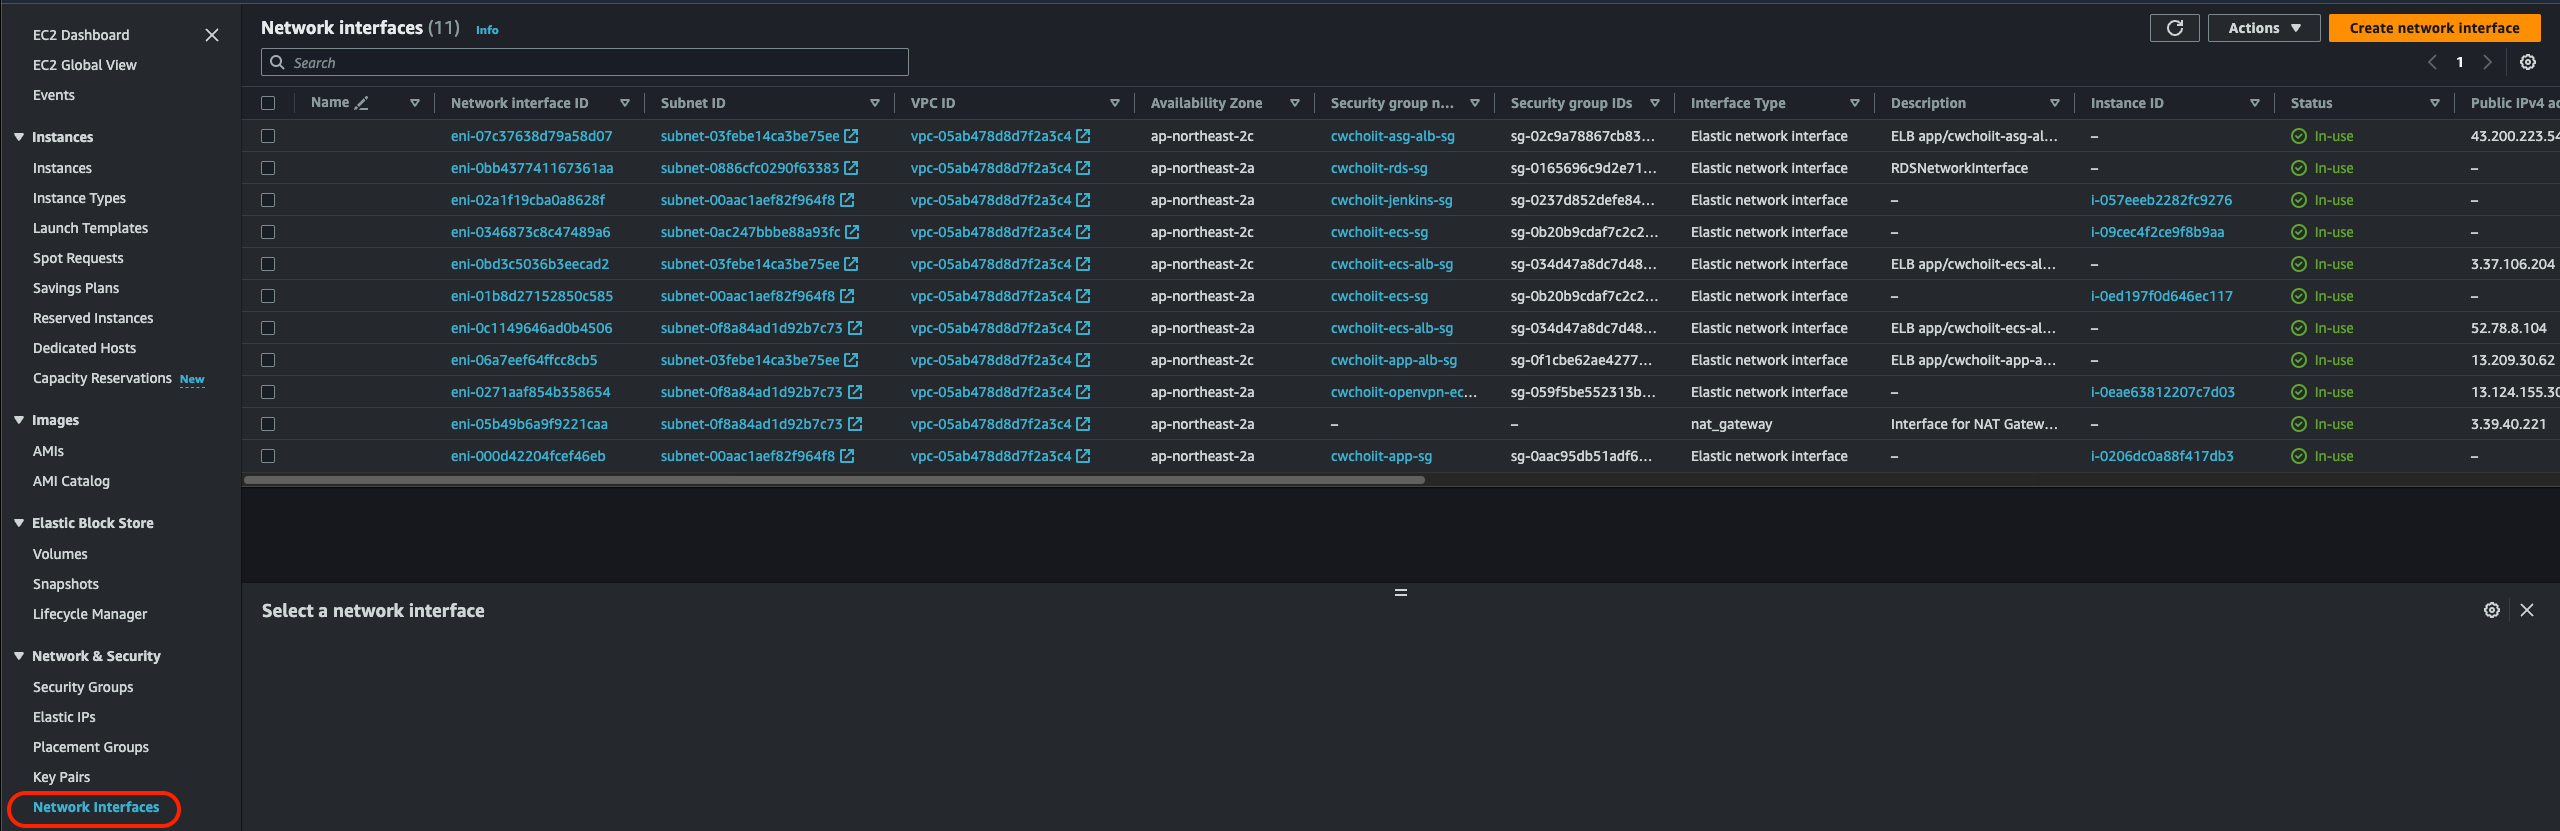The height and width of the screenshot is (831, 2560).
Task: Open the Info link beside title
Action: (487, 30)
